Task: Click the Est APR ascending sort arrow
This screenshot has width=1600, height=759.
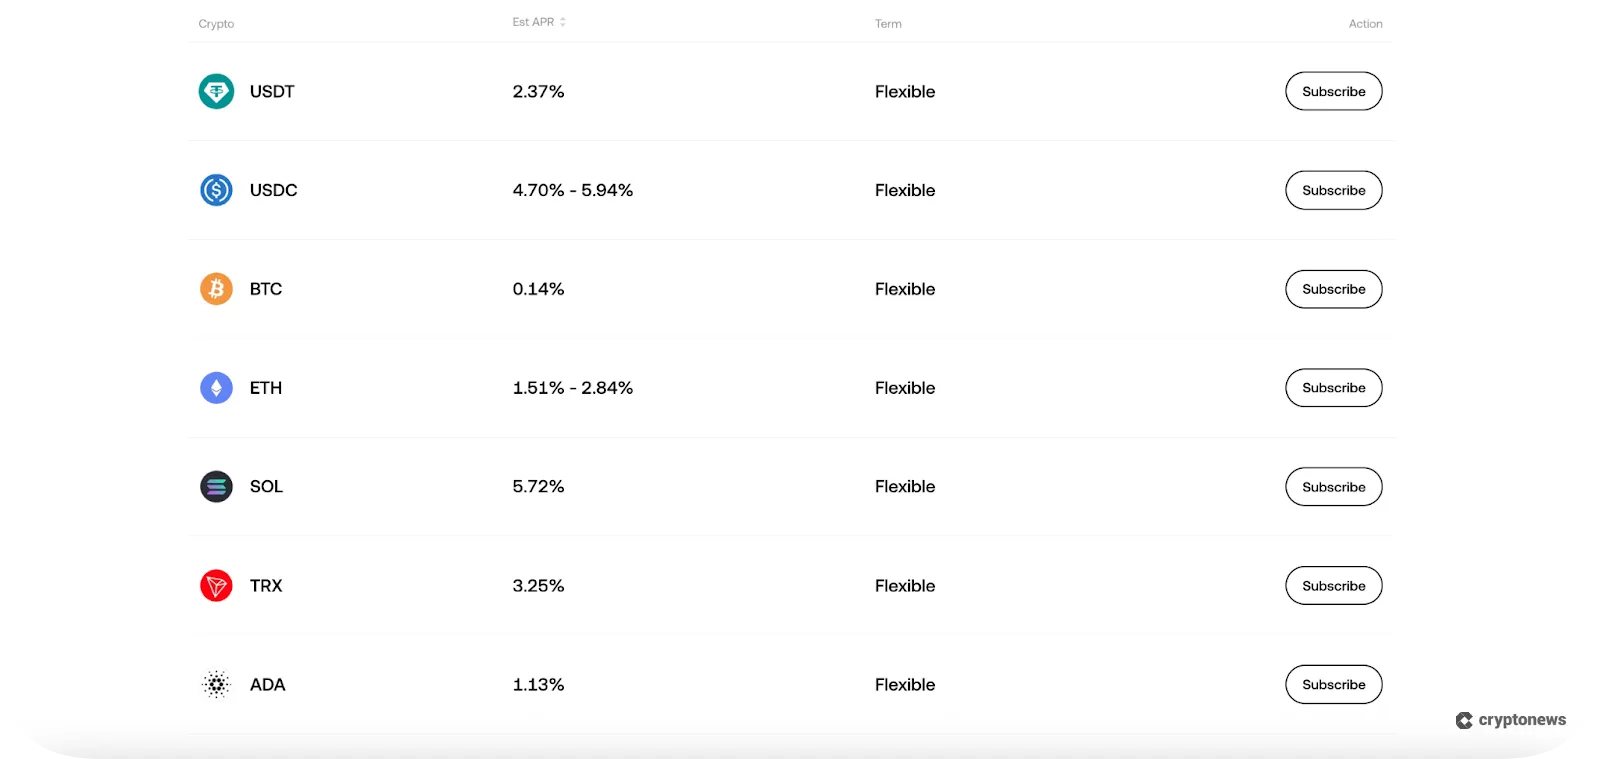Action: (x=563, y=18)
